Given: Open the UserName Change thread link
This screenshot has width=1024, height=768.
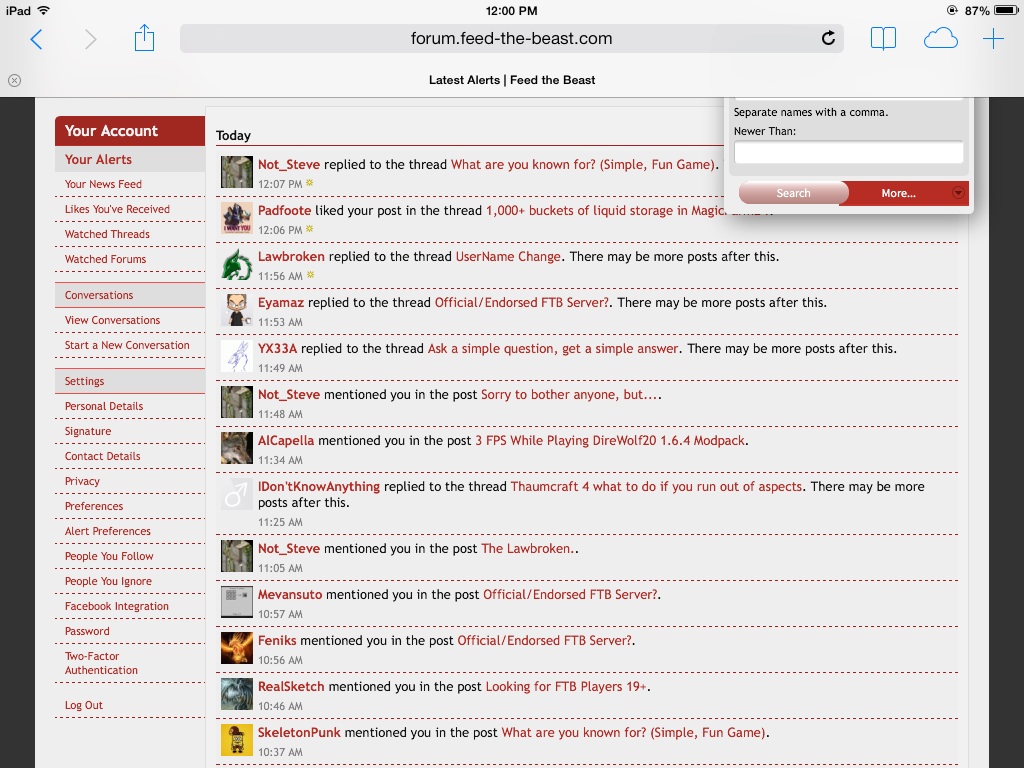Looking at the screenshot, I should (x=508, y=256).
